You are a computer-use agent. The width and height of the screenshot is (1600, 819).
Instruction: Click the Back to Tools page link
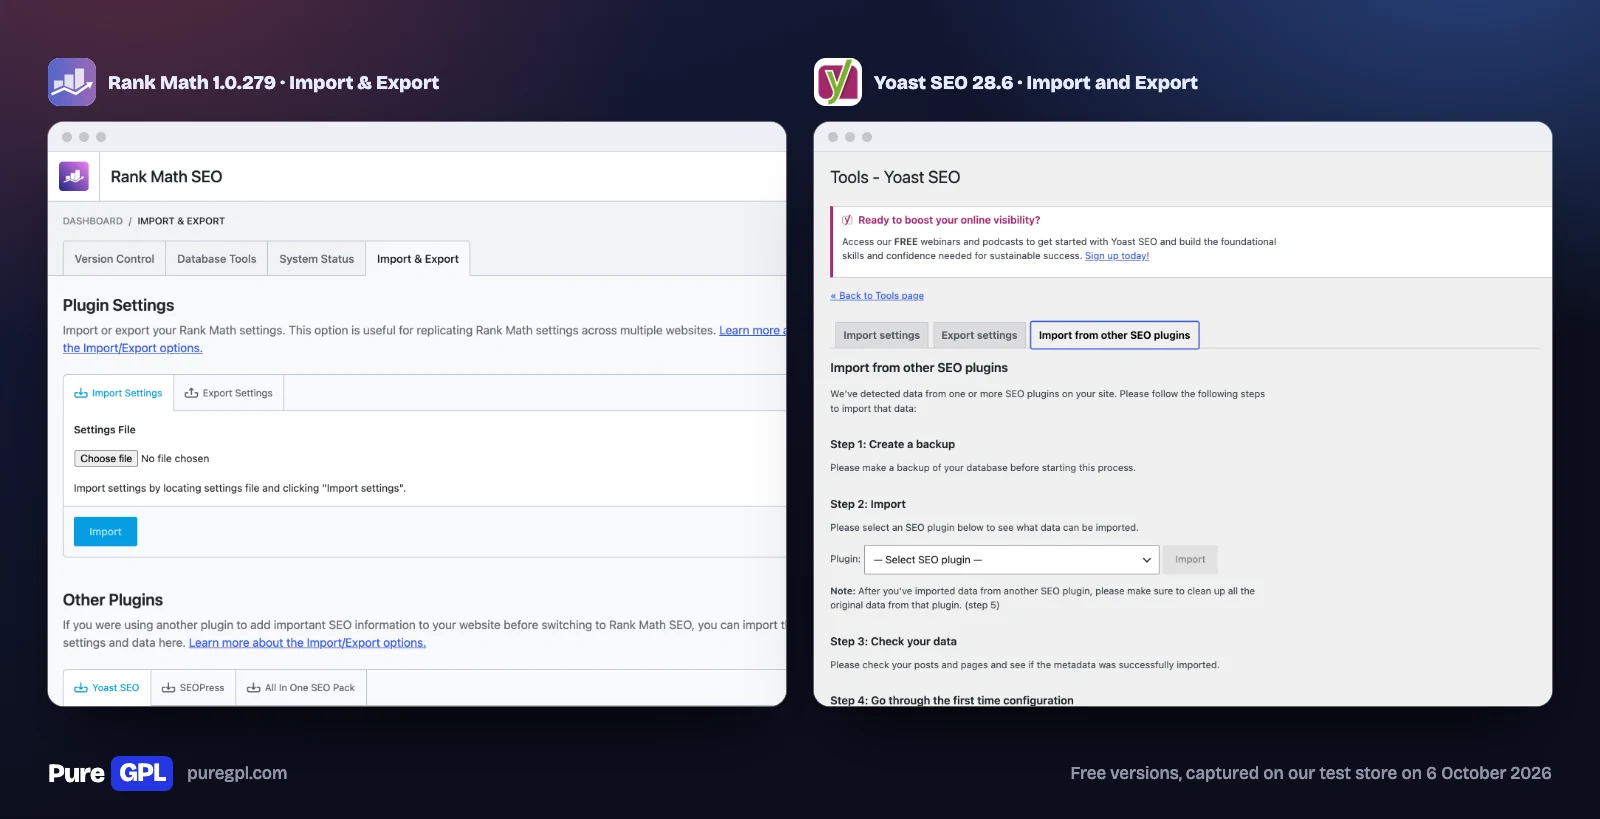(877, 296)
